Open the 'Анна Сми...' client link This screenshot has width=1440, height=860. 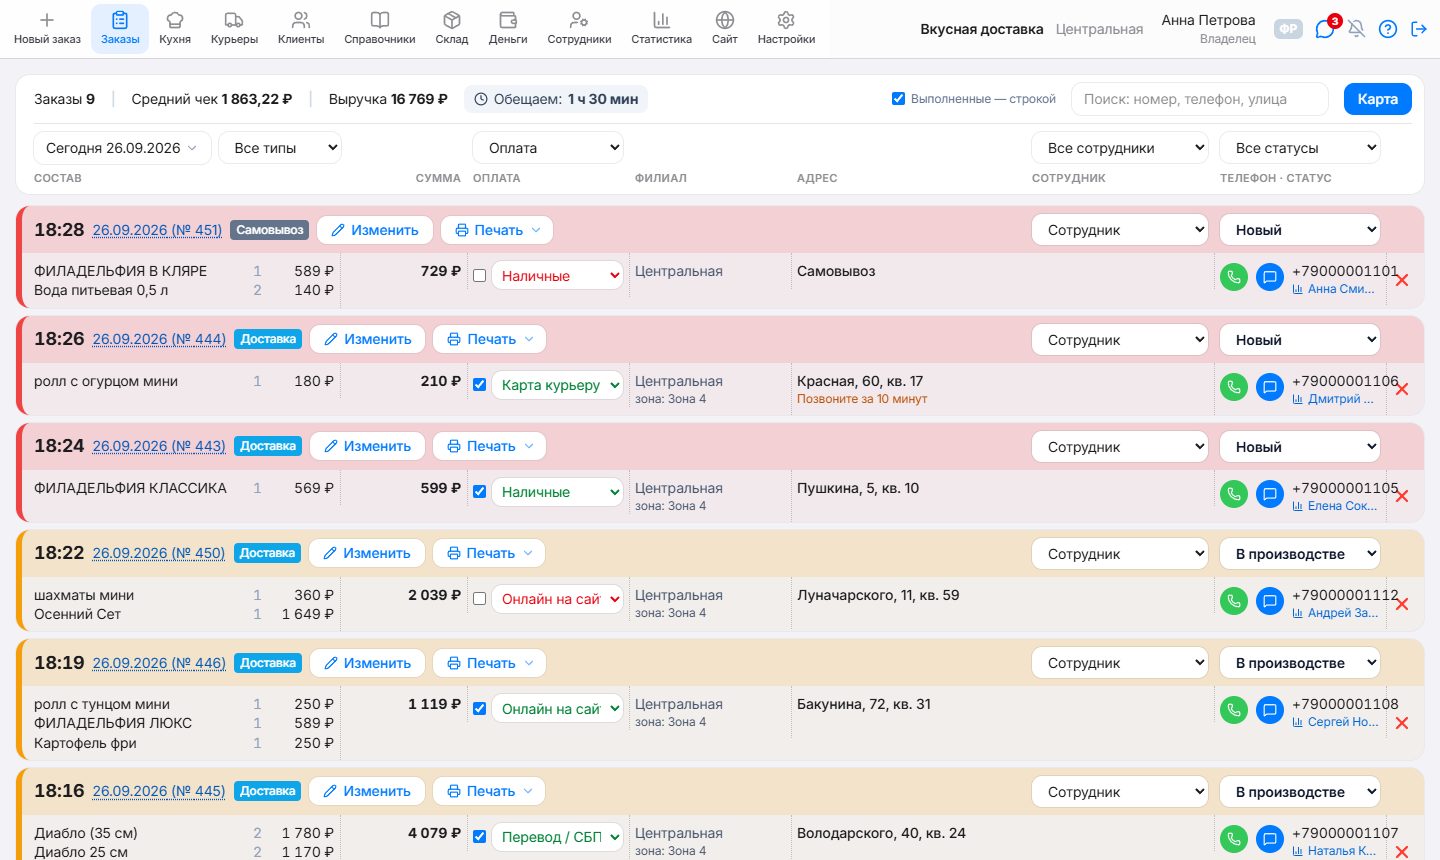tap(1334, 289)
